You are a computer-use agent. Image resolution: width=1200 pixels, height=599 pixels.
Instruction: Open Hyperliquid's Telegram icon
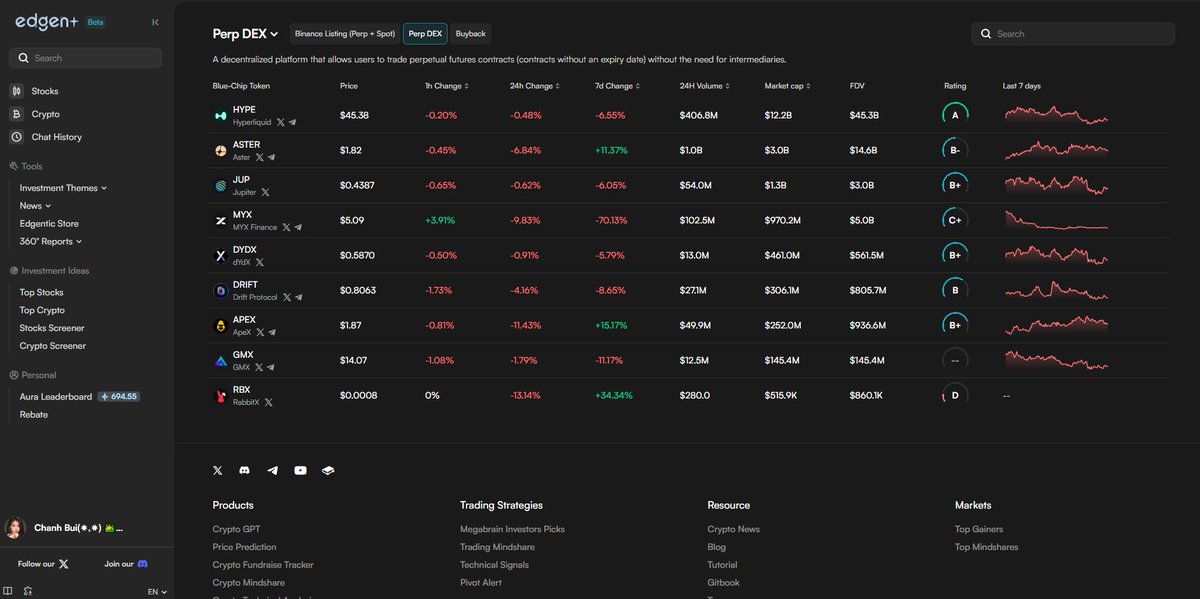[292, 122]
